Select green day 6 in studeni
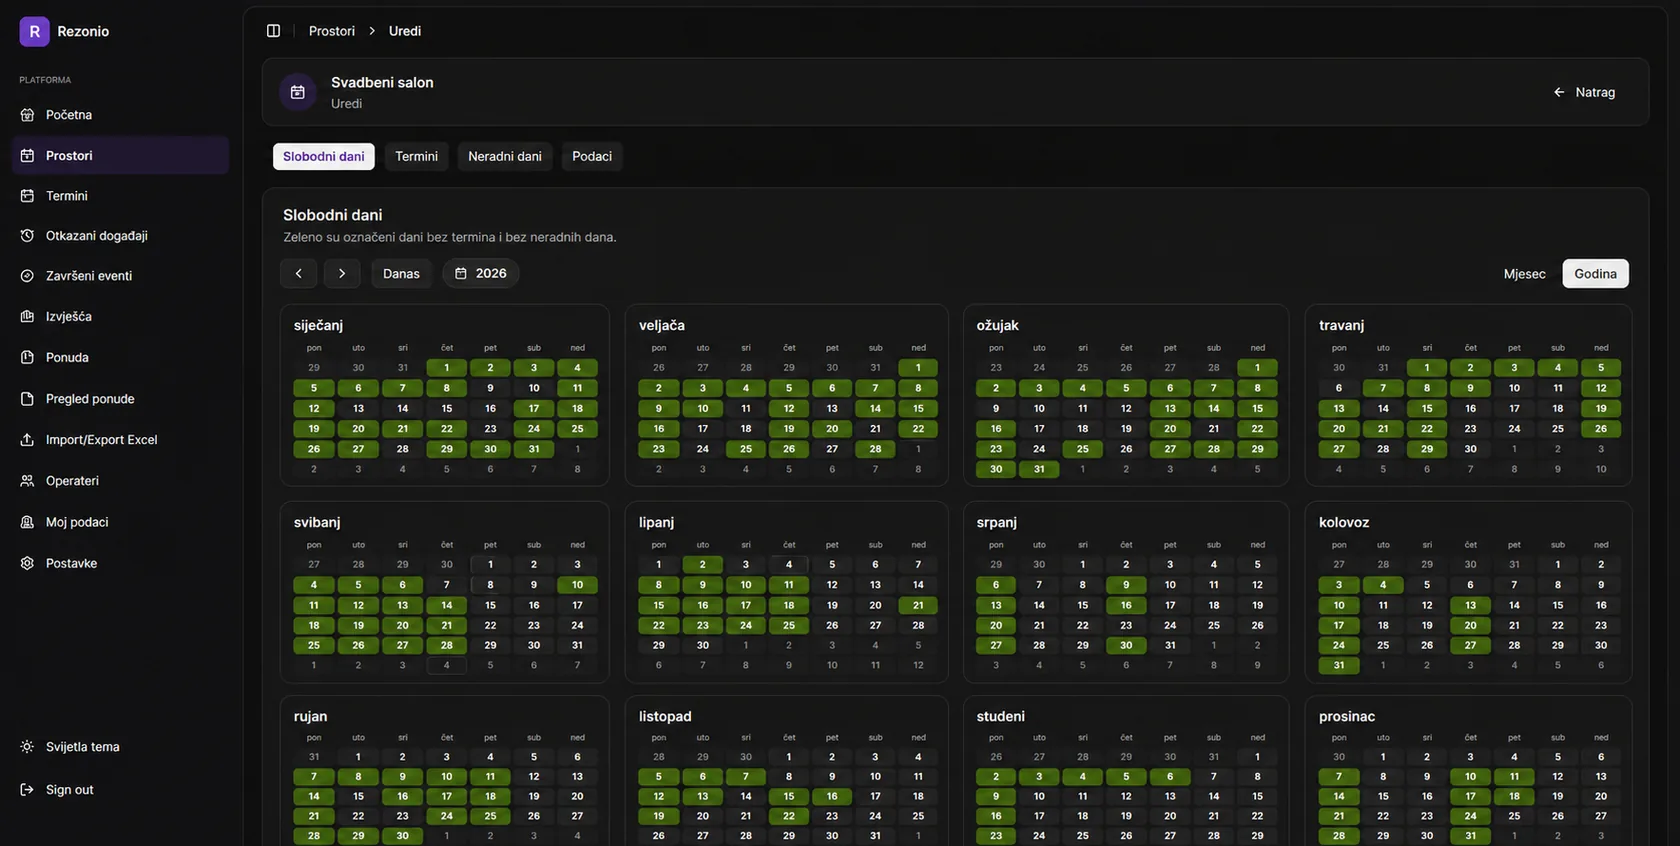 click(1170, 777)
